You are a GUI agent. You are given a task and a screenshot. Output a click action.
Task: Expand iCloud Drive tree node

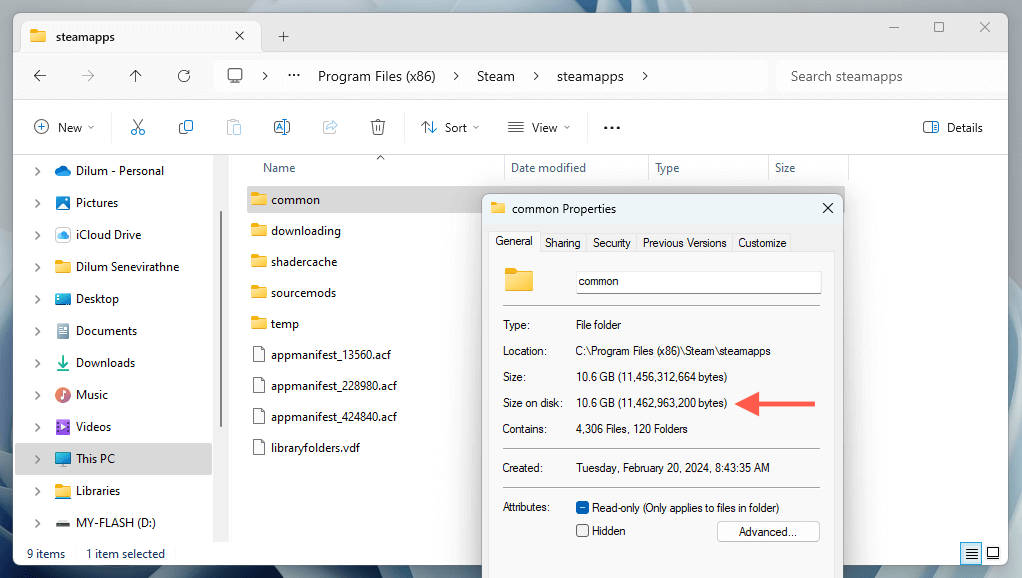click(37, 235)
